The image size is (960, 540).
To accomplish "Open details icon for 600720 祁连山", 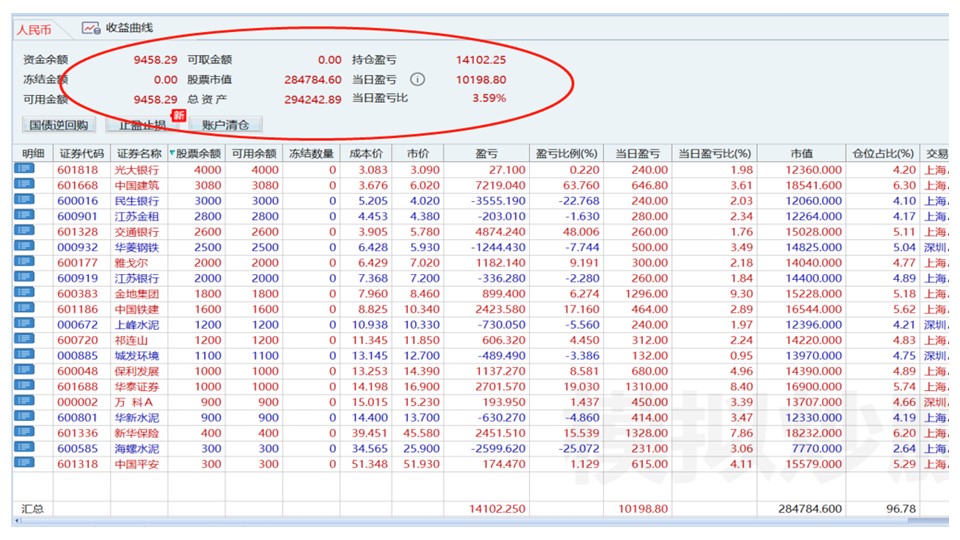I will (24, 339).
